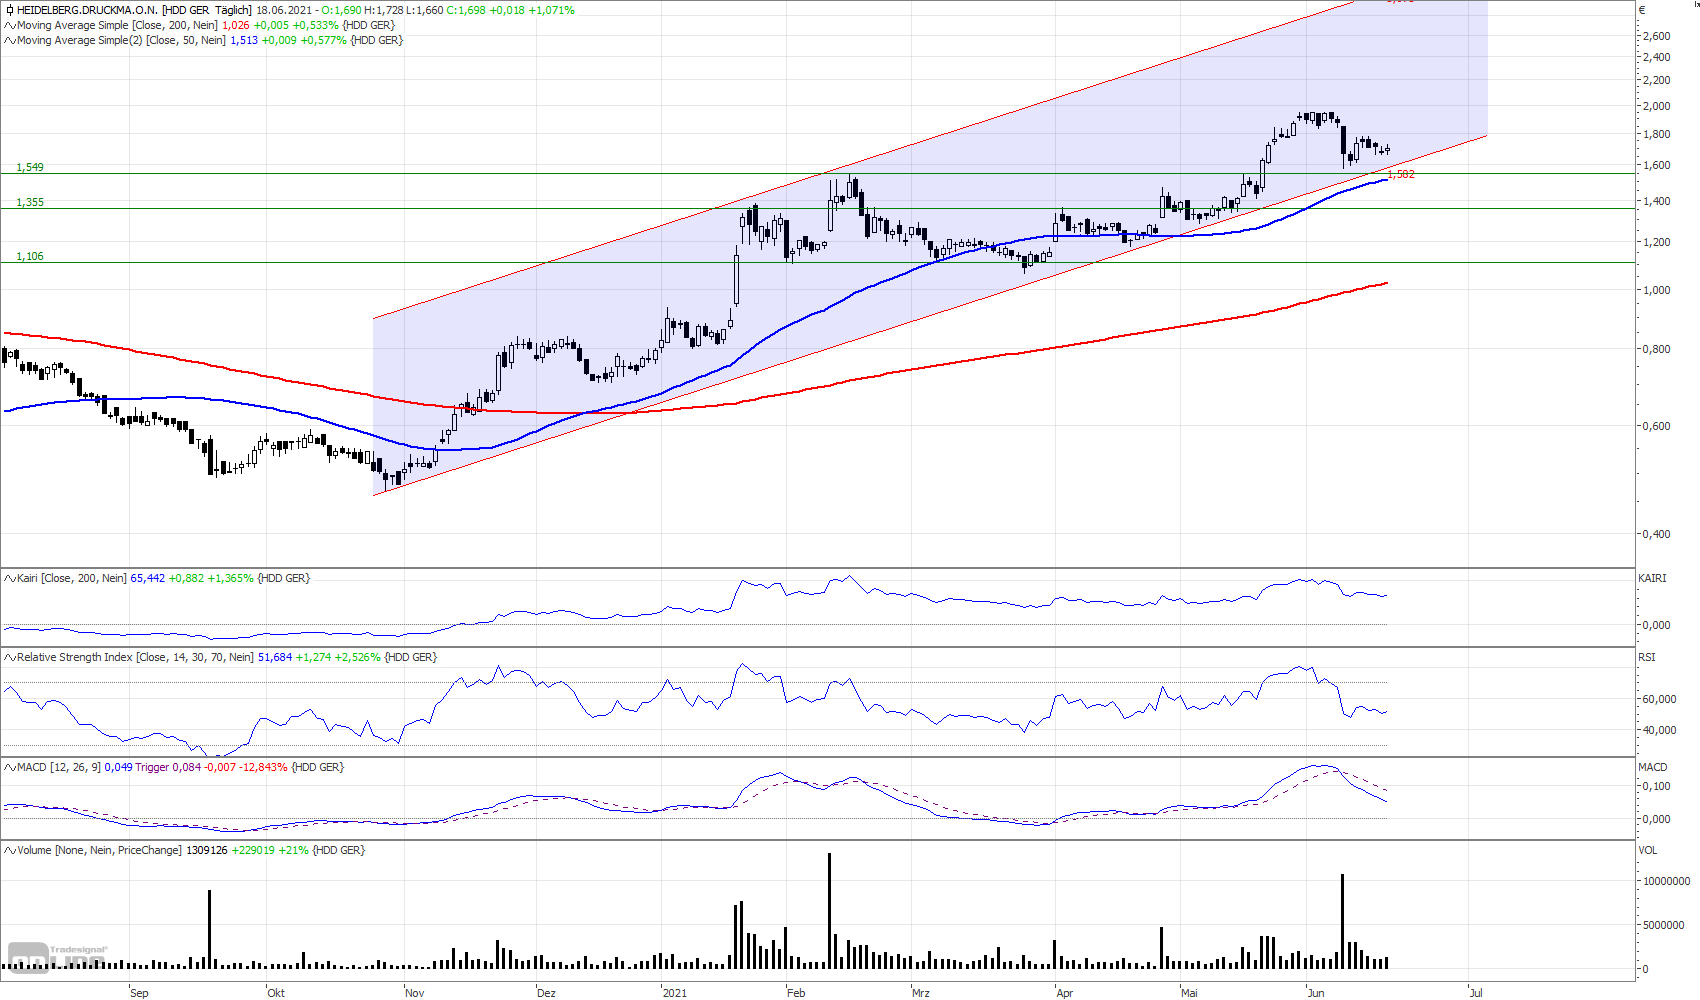Click the Sep label on the time axis
The image size is (1700, 1000).
(139, 993)
